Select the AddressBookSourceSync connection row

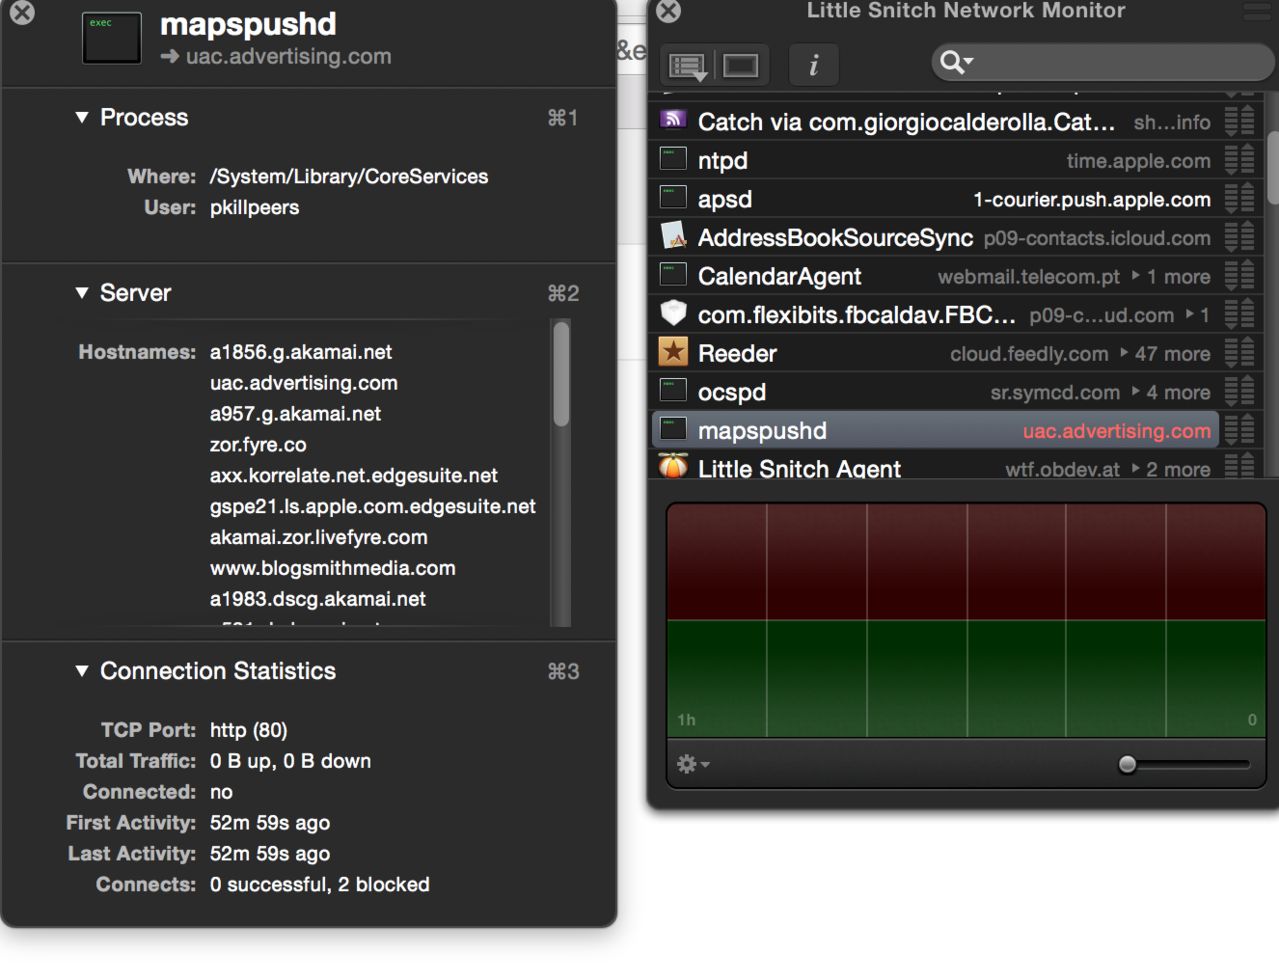935,237
